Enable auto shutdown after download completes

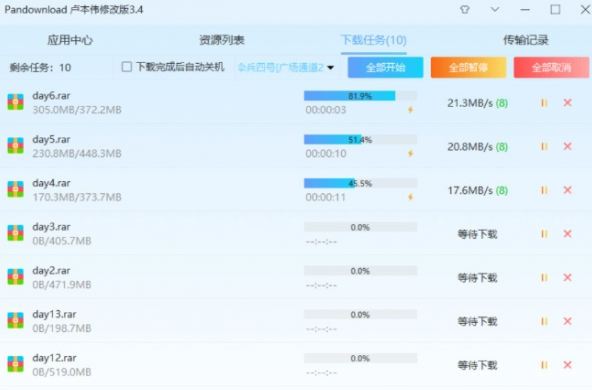126,67
